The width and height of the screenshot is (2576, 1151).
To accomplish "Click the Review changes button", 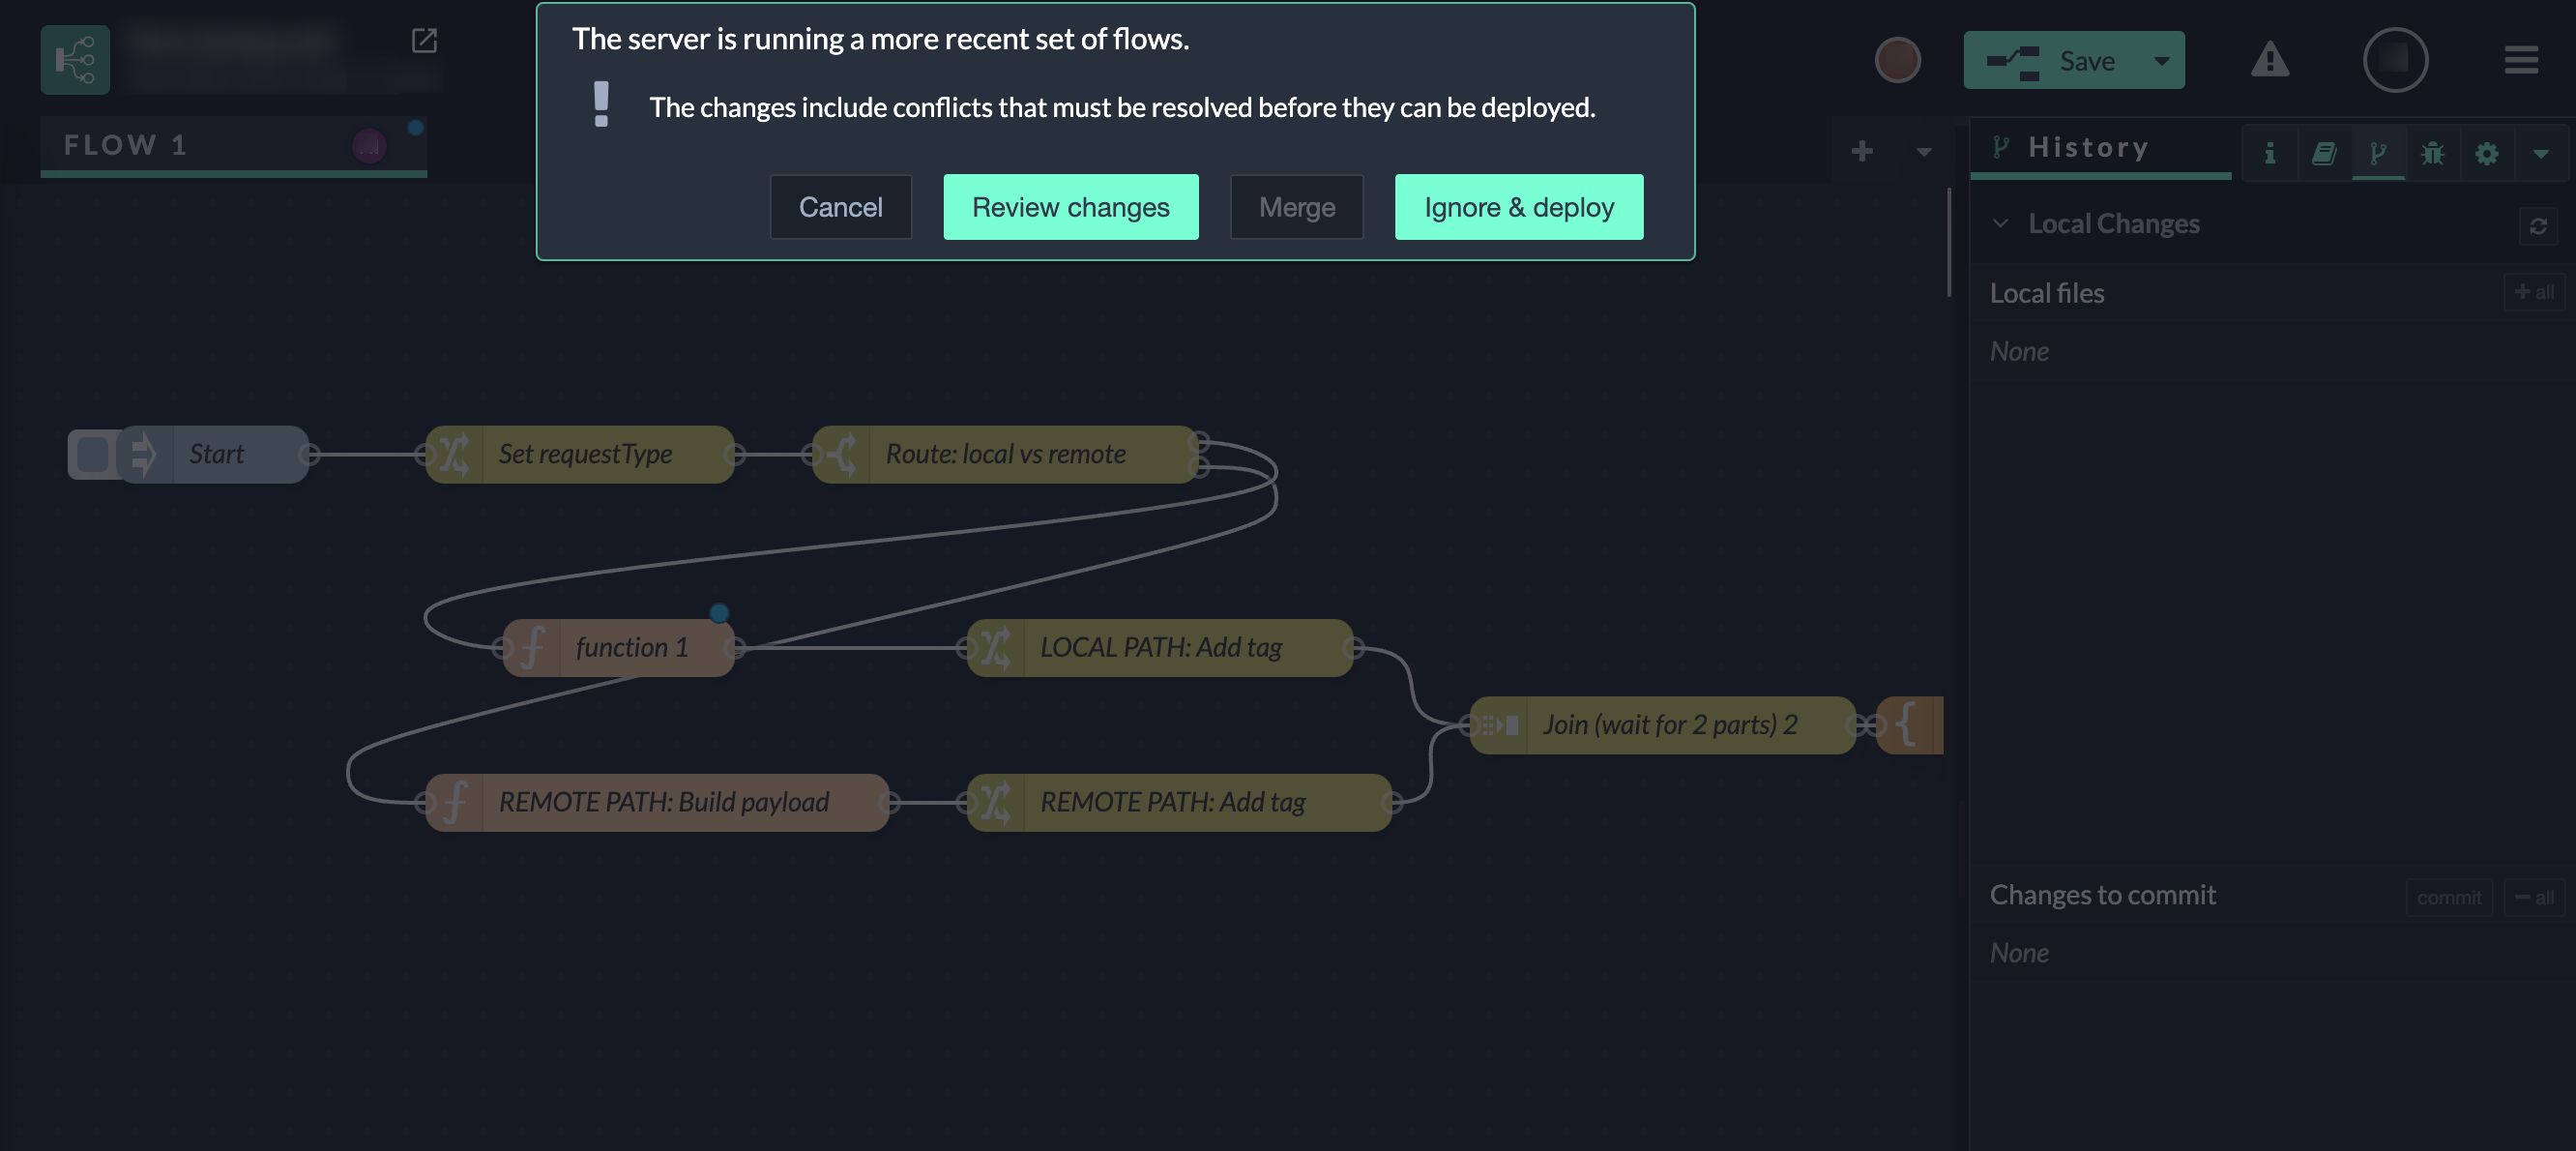I will [1070, 207].
